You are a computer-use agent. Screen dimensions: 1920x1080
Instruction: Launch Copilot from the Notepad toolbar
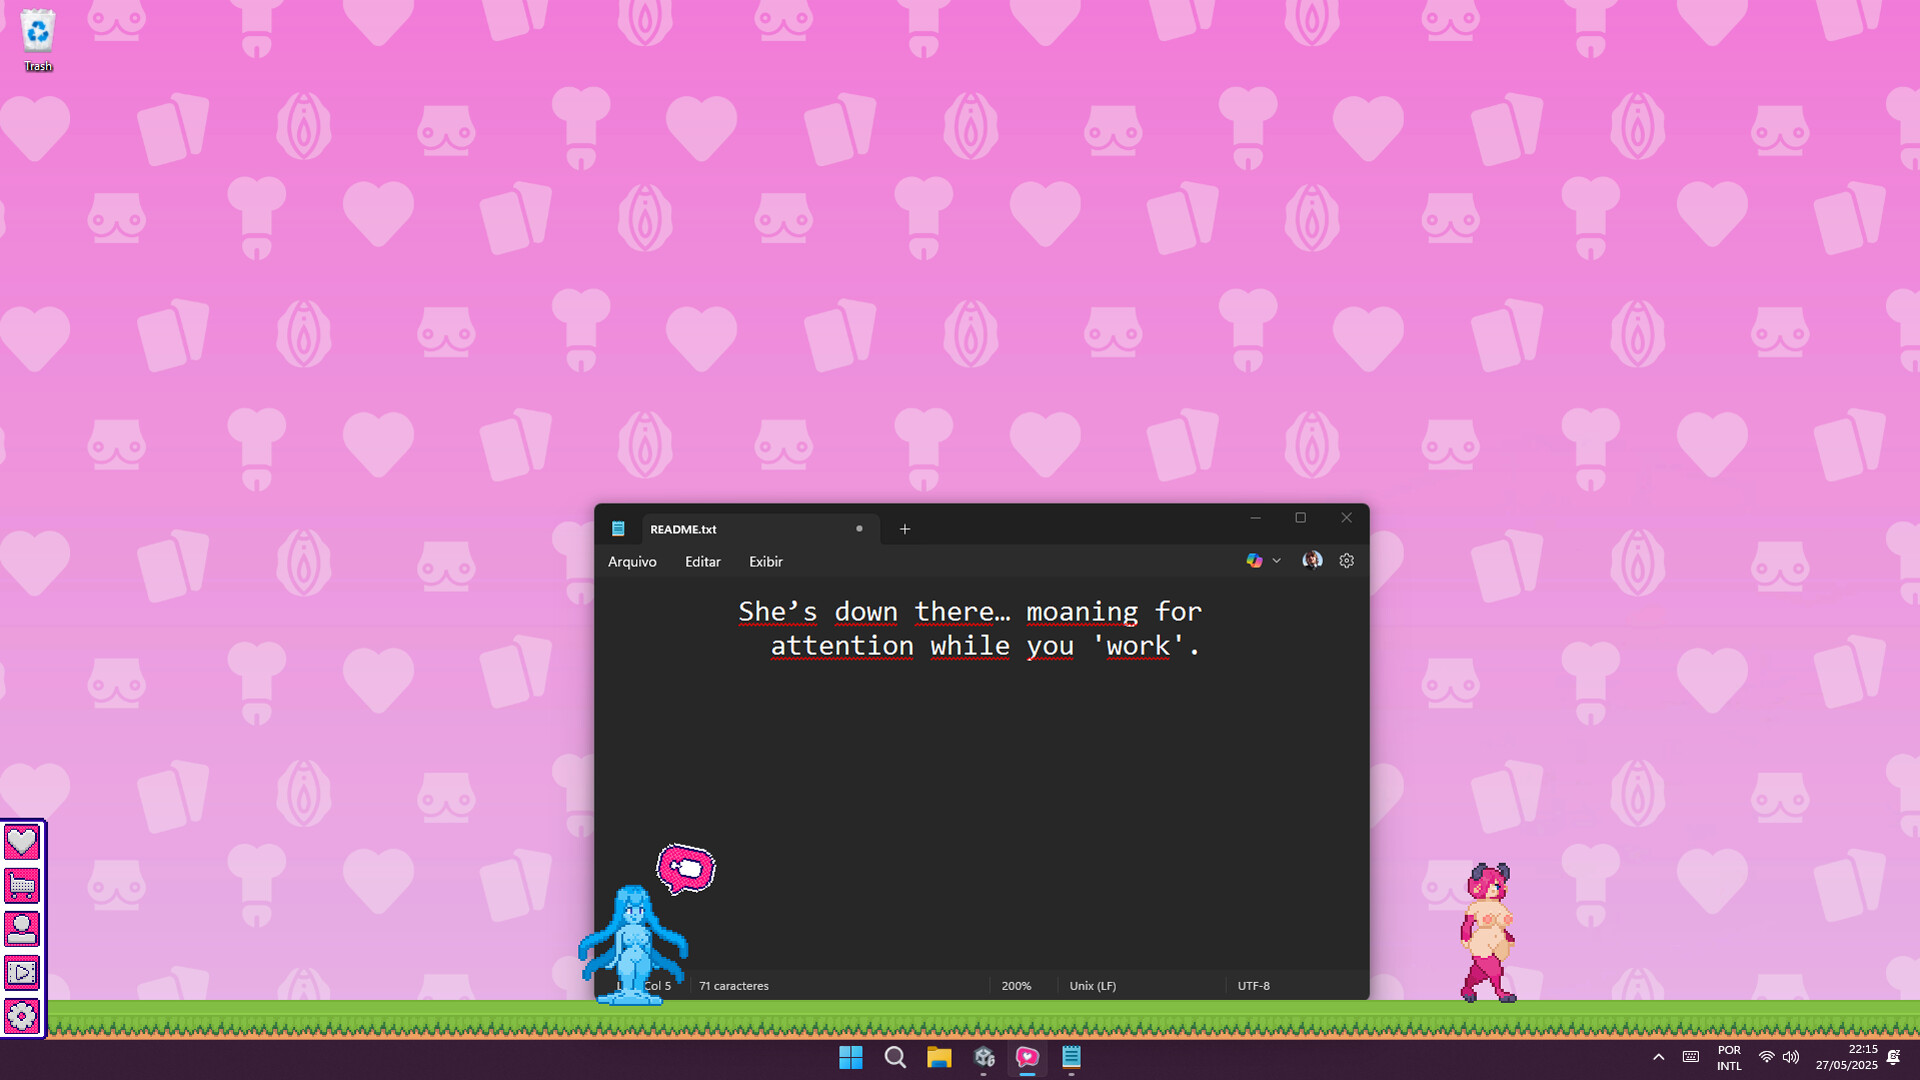[x=1254, y=560]
